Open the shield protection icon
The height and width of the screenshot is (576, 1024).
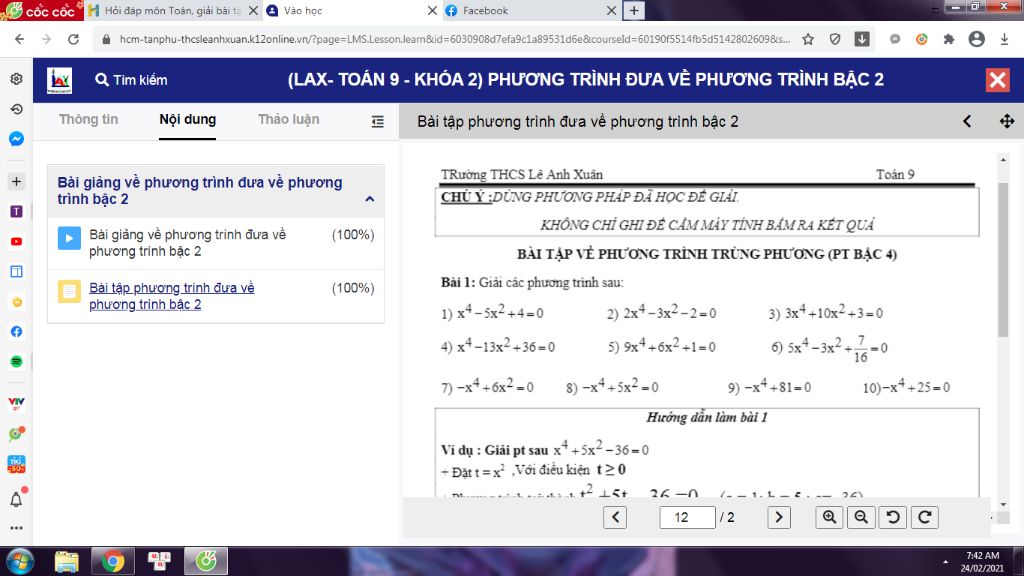(x=835, y=39)
